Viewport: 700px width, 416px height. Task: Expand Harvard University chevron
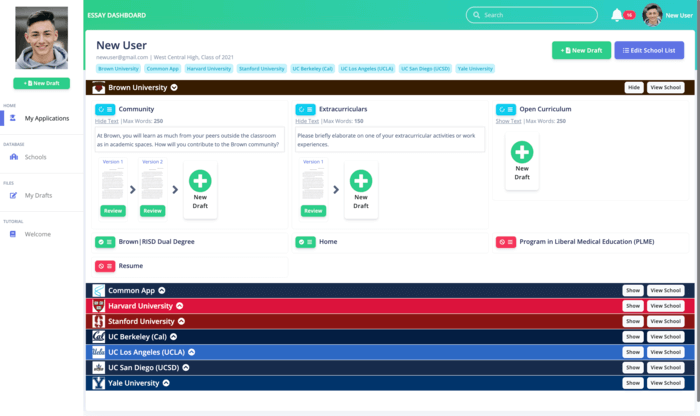click(179, 306)
